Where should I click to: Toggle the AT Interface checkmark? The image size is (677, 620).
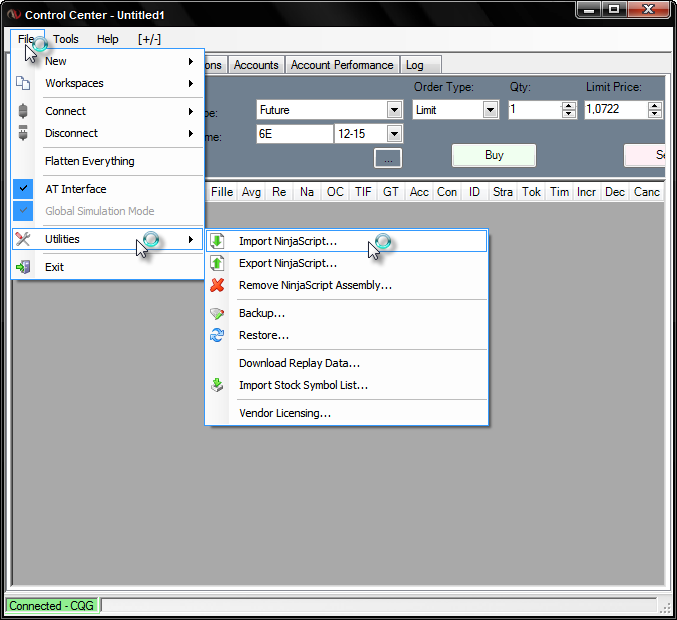tap(23, 189)
